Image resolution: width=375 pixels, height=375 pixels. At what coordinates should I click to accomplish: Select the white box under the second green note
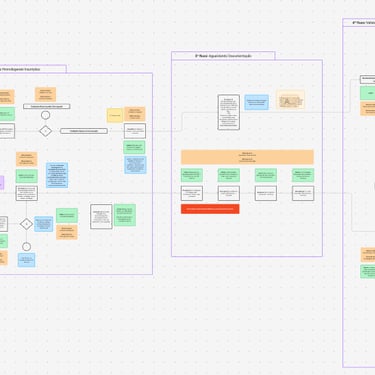pyautogui.click(x=229, y=193)
